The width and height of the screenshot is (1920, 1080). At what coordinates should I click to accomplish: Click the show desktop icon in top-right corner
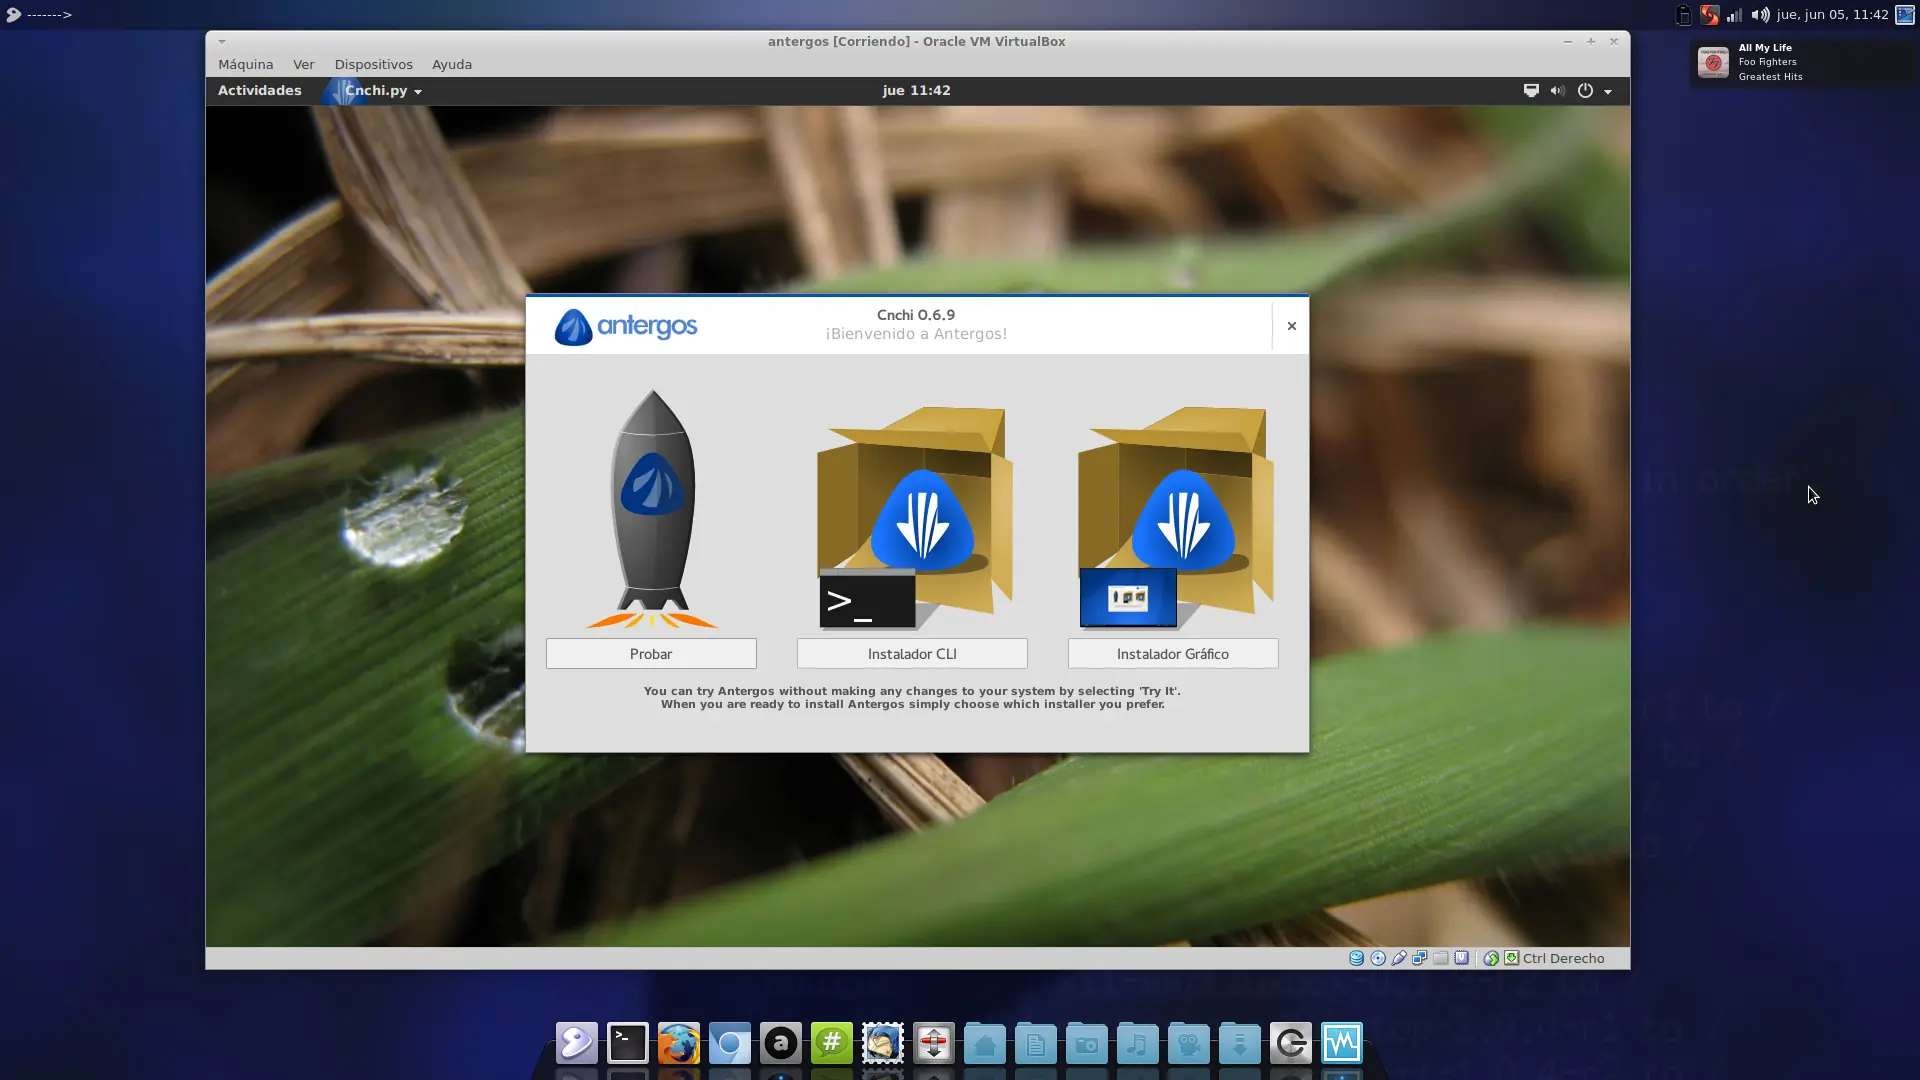pyautogui.click(x=1905, y=15)
